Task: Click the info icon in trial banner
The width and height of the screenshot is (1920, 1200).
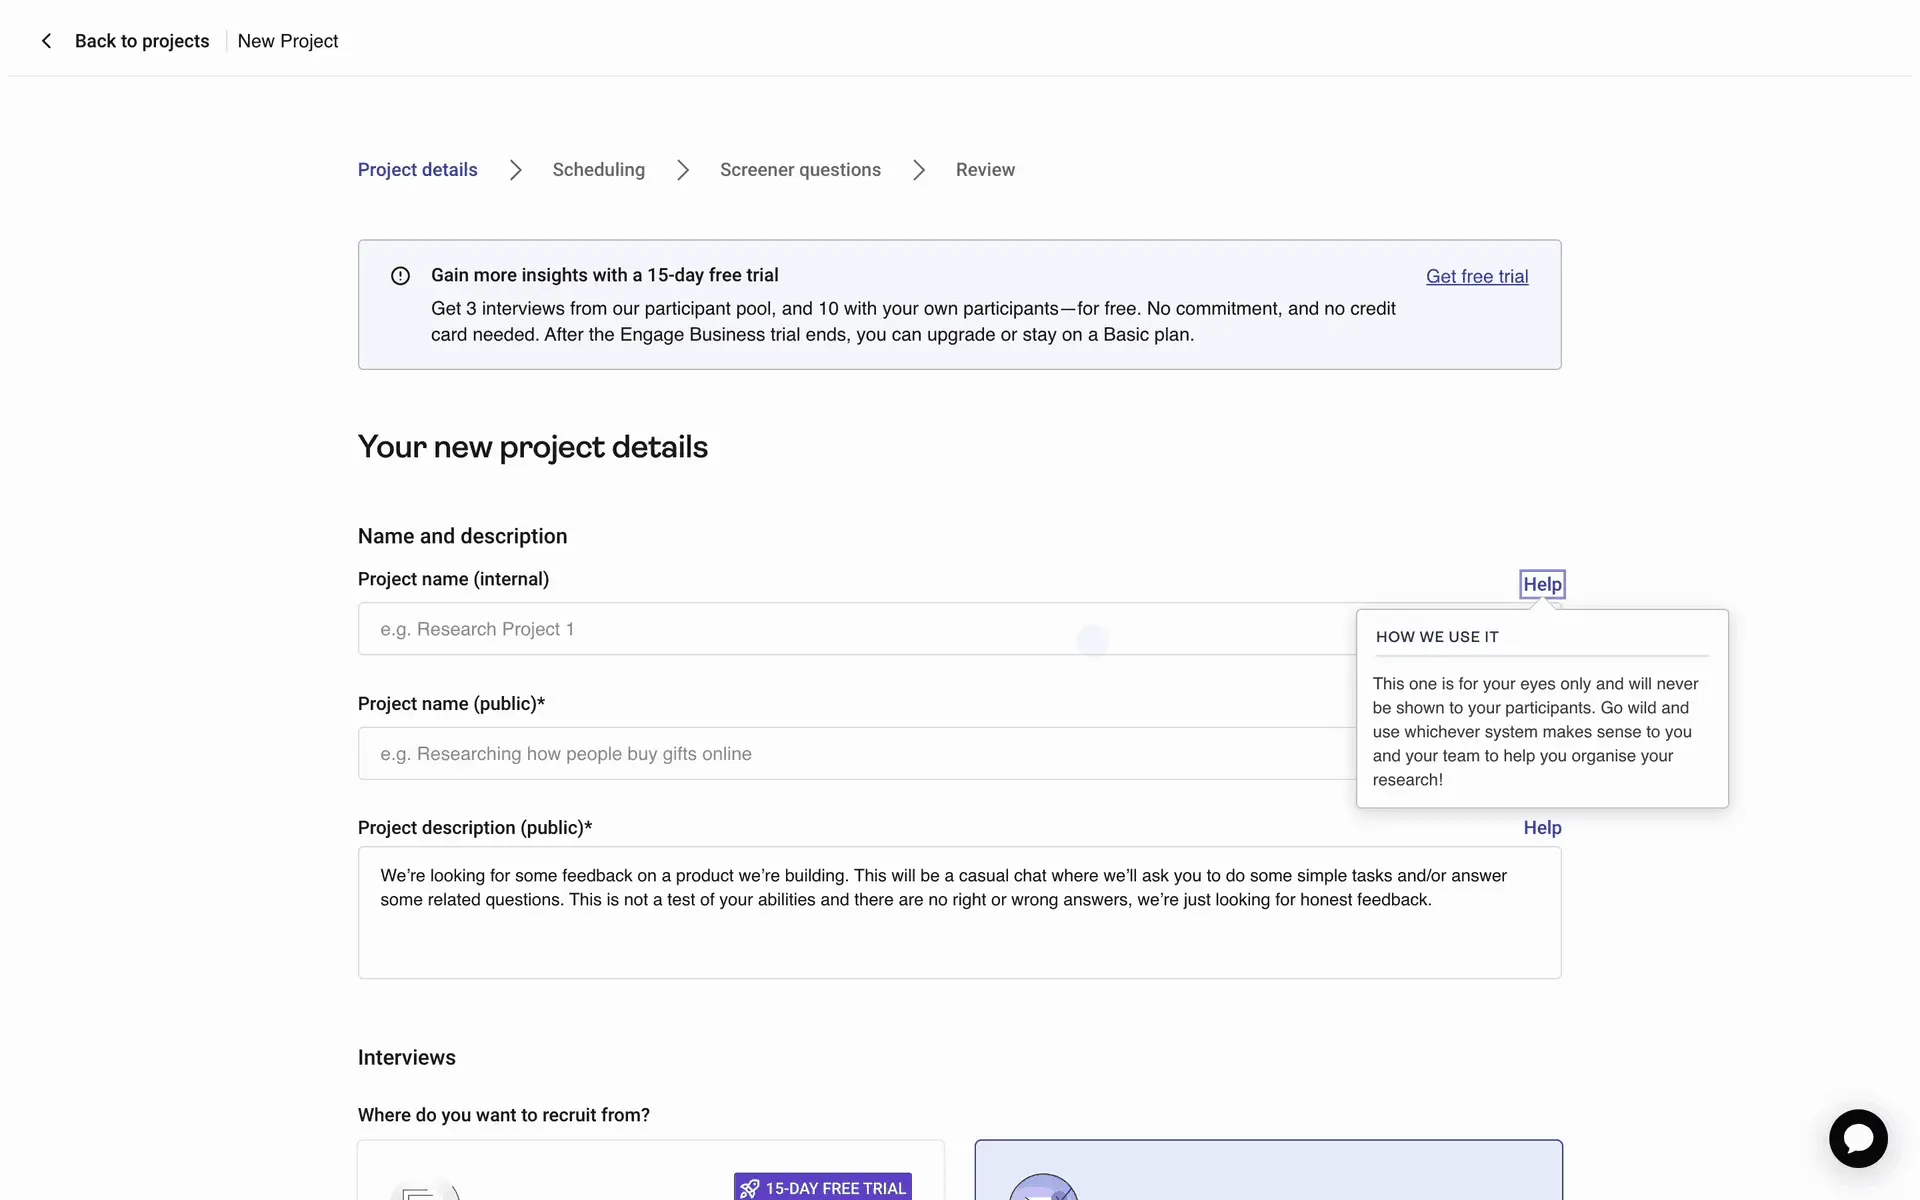Action: (x=400, y=276)
